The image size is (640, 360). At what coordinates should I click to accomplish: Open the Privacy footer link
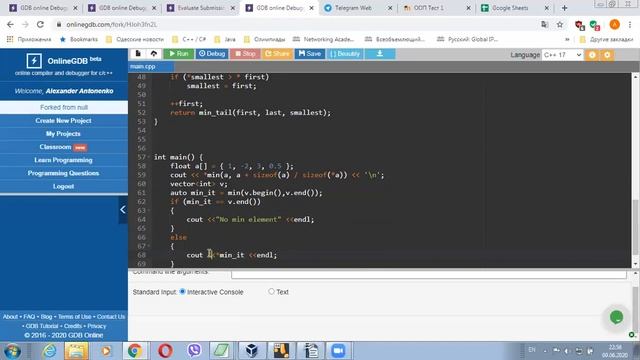click(x=97, y=326)
